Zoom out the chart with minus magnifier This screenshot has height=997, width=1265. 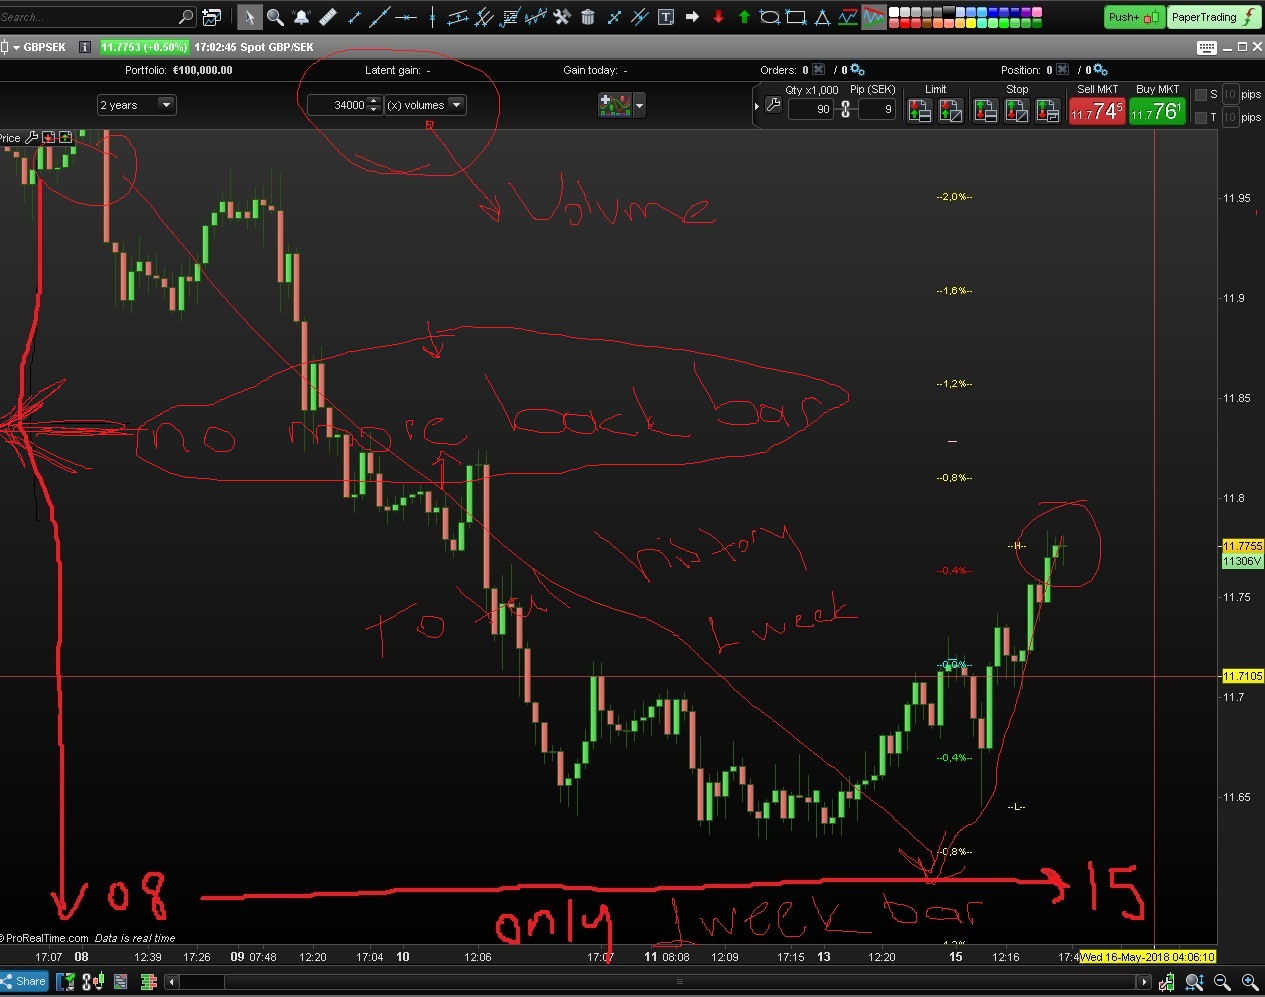(x=1222, y=982)
